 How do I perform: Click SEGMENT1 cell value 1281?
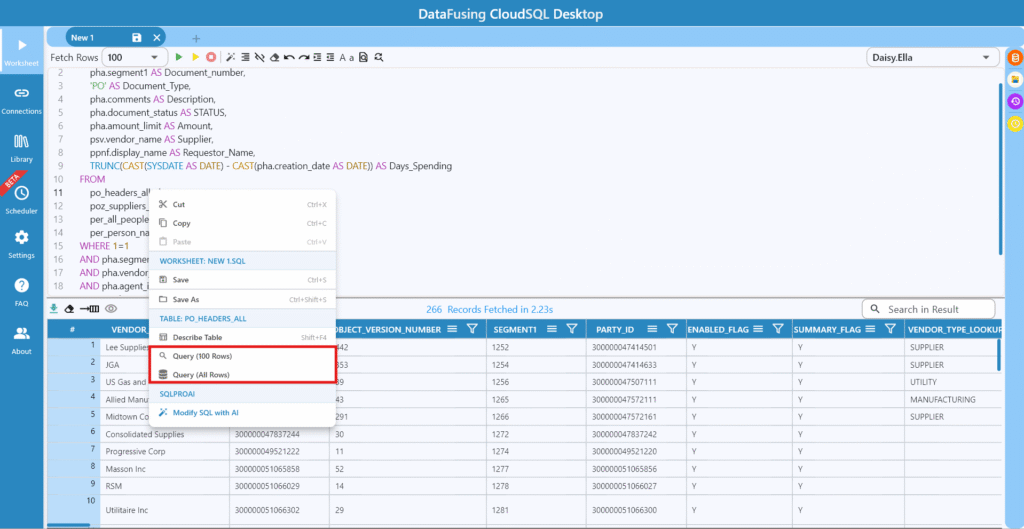[x=537, y=510]
